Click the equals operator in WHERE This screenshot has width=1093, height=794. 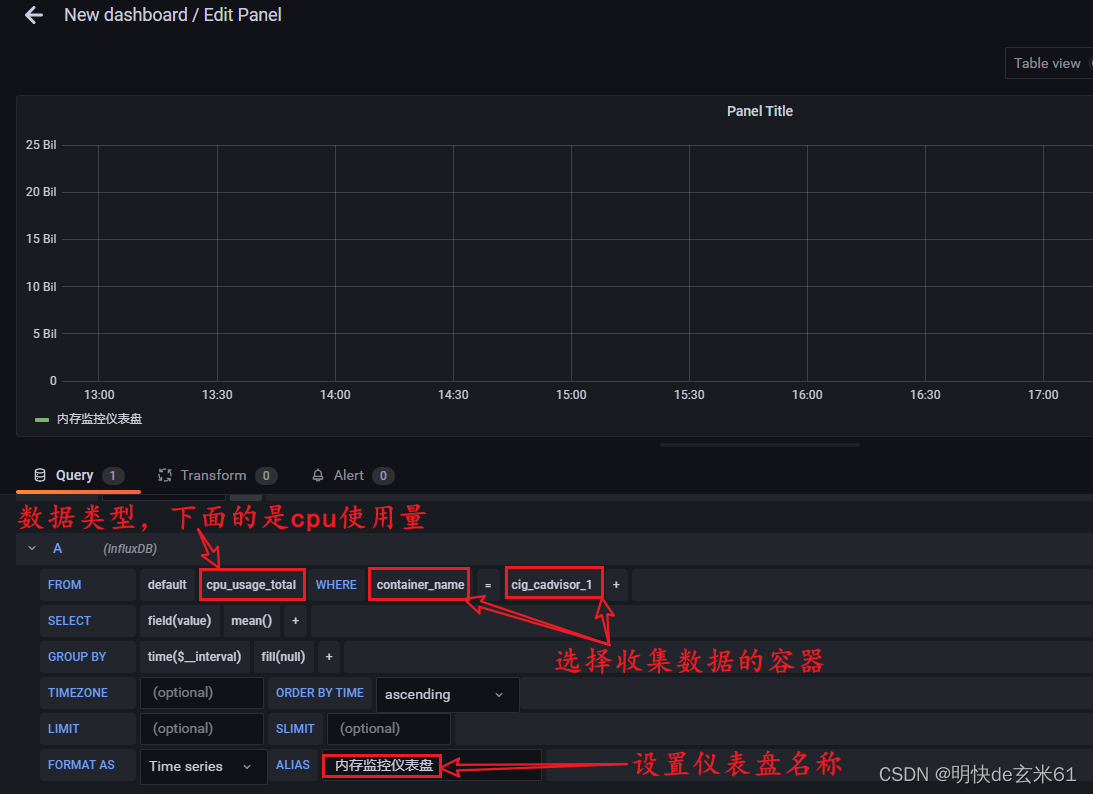tap(488, 585)
